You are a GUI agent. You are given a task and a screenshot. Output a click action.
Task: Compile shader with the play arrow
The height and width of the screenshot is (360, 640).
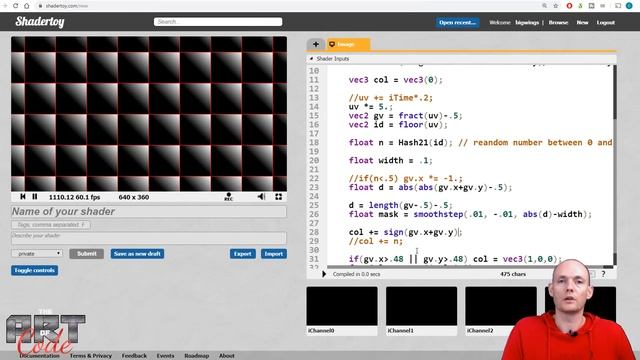click(324, 274)
